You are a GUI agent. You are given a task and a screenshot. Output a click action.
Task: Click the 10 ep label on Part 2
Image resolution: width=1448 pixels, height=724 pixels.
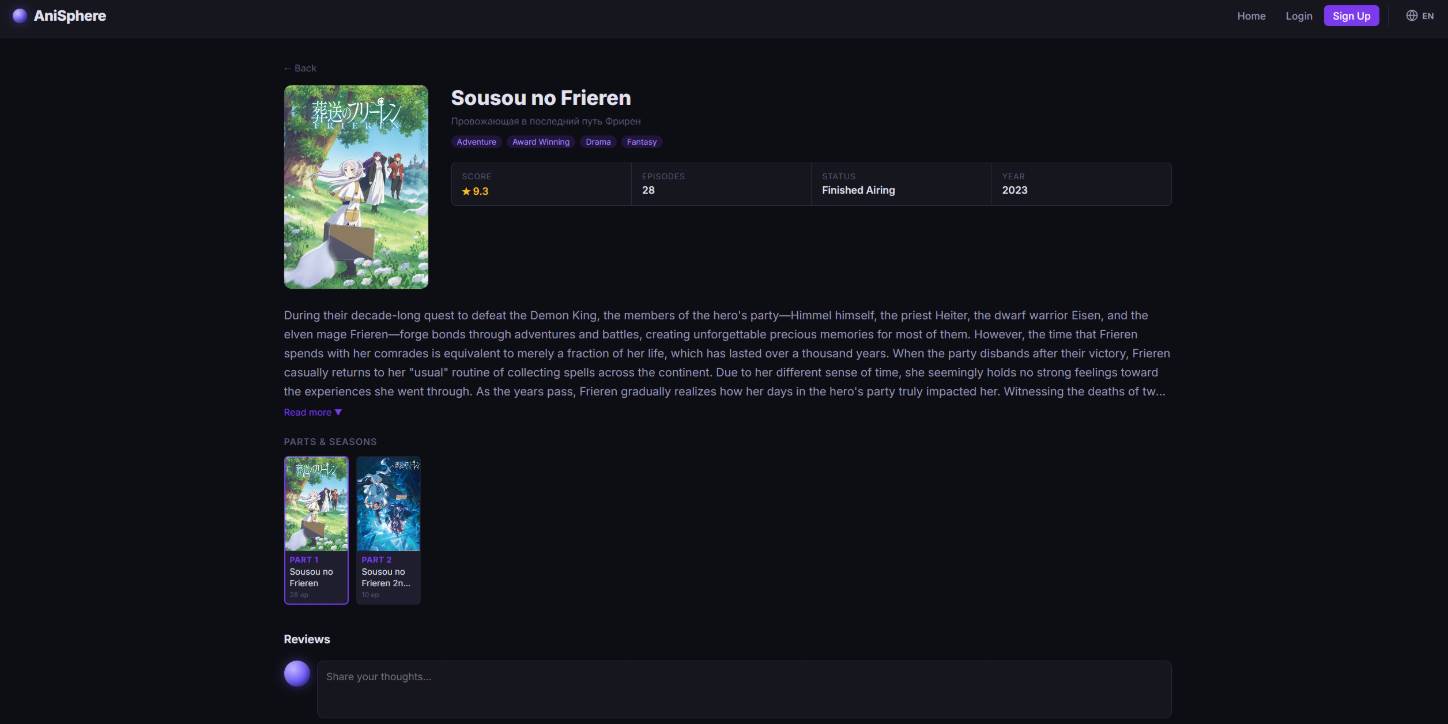(x=371, y=595)
